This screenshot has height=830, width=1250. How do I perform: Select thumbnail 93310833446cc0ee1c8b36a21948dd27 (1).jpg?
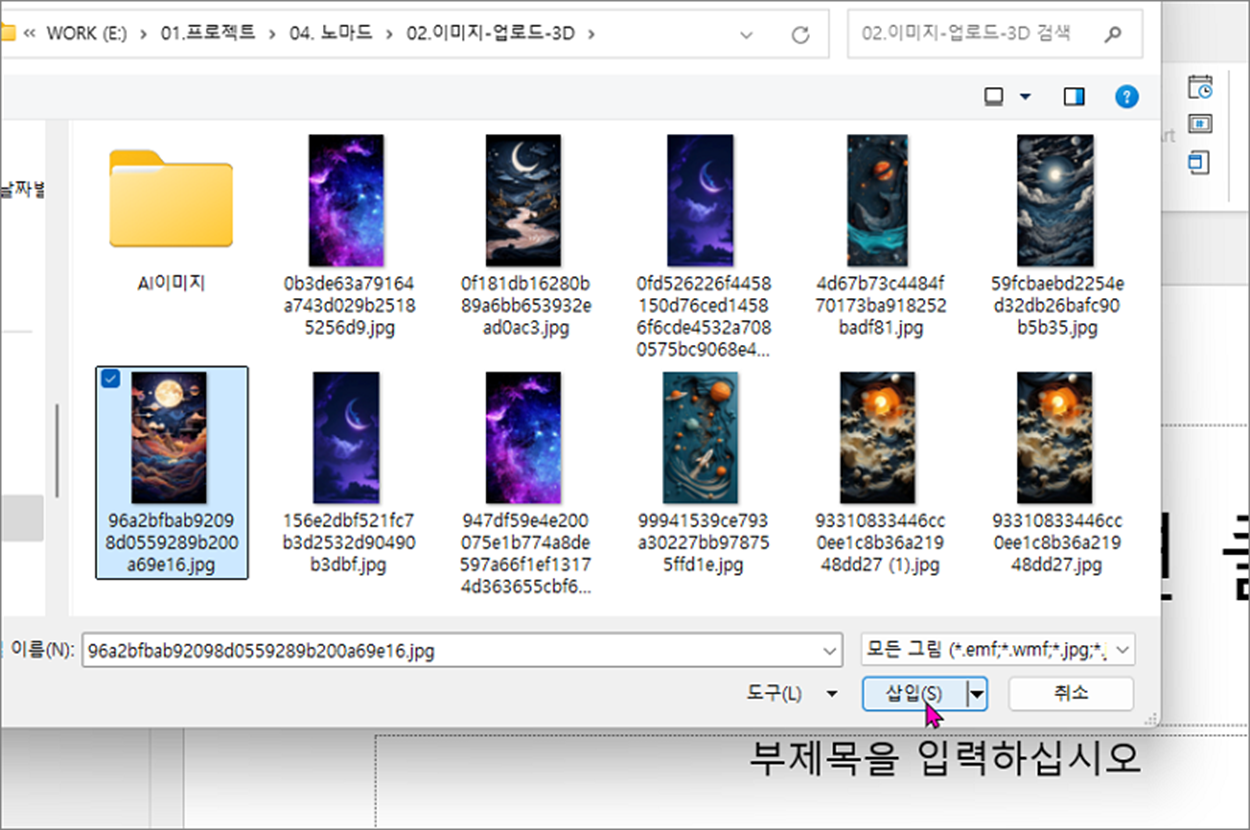pos(877,437)
